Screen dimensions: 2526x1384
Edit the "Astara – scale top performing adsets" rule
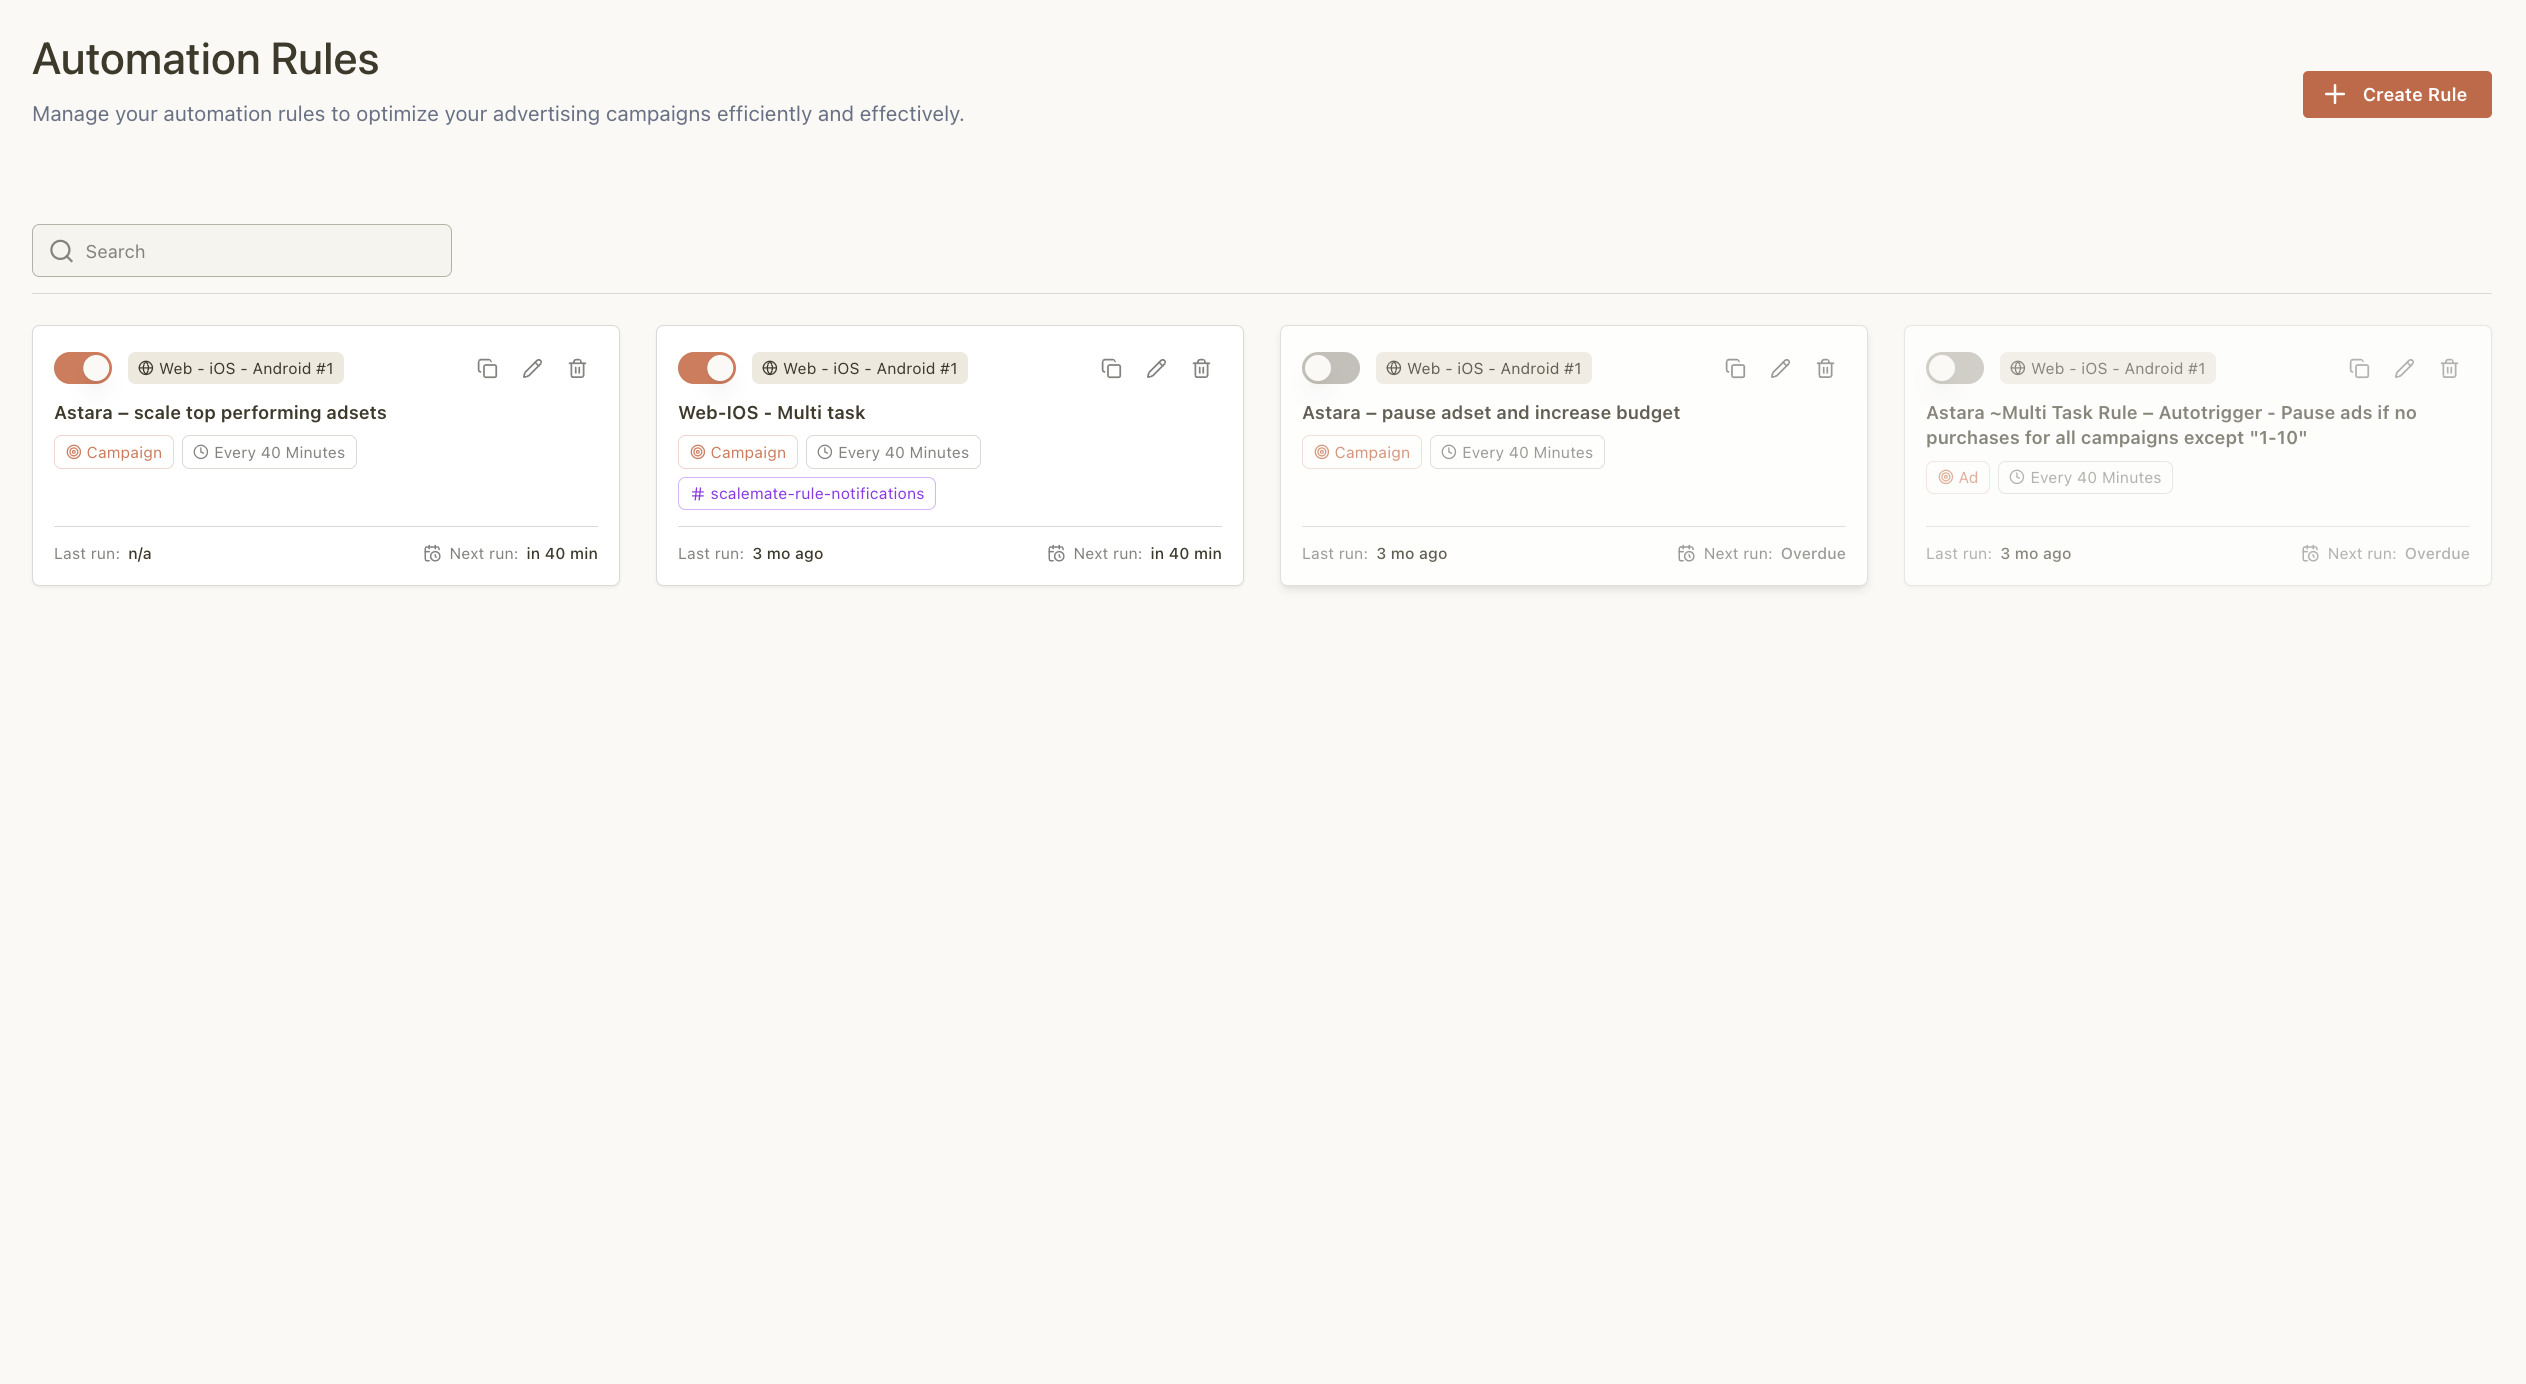coord(532,368)
